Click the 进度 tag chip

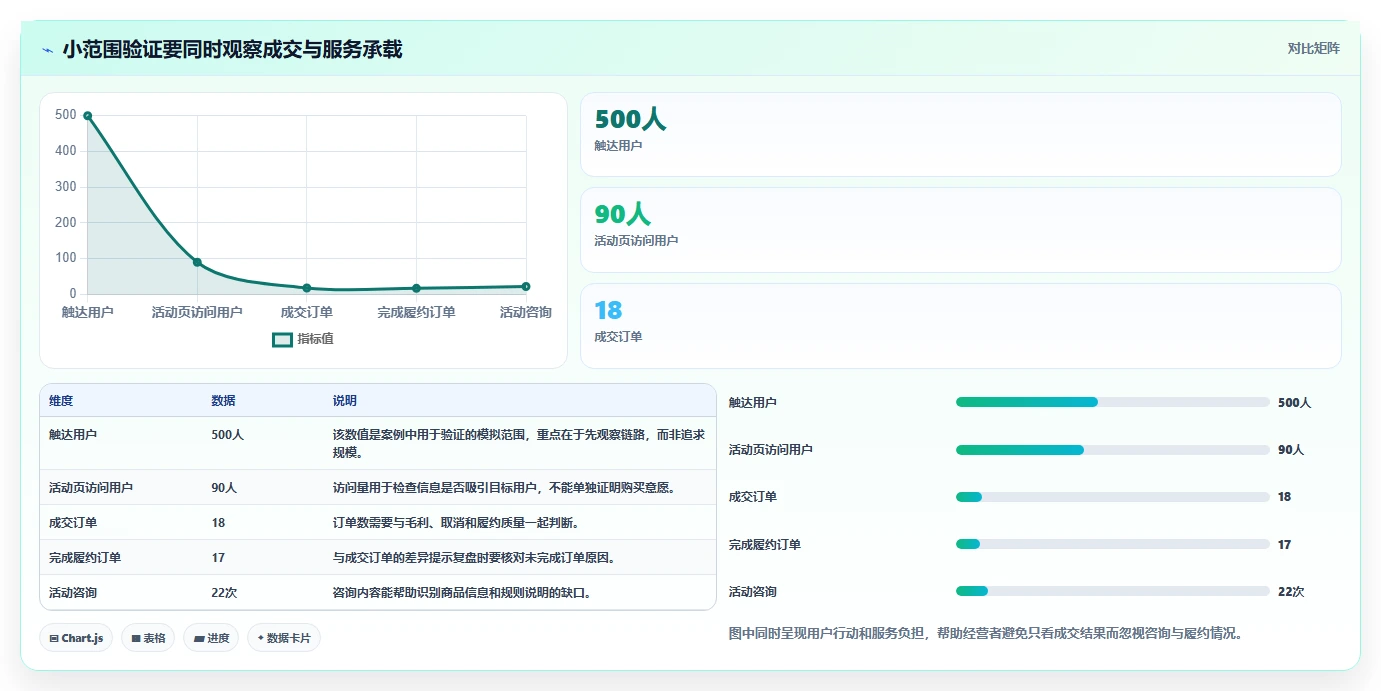click(211, 638)
